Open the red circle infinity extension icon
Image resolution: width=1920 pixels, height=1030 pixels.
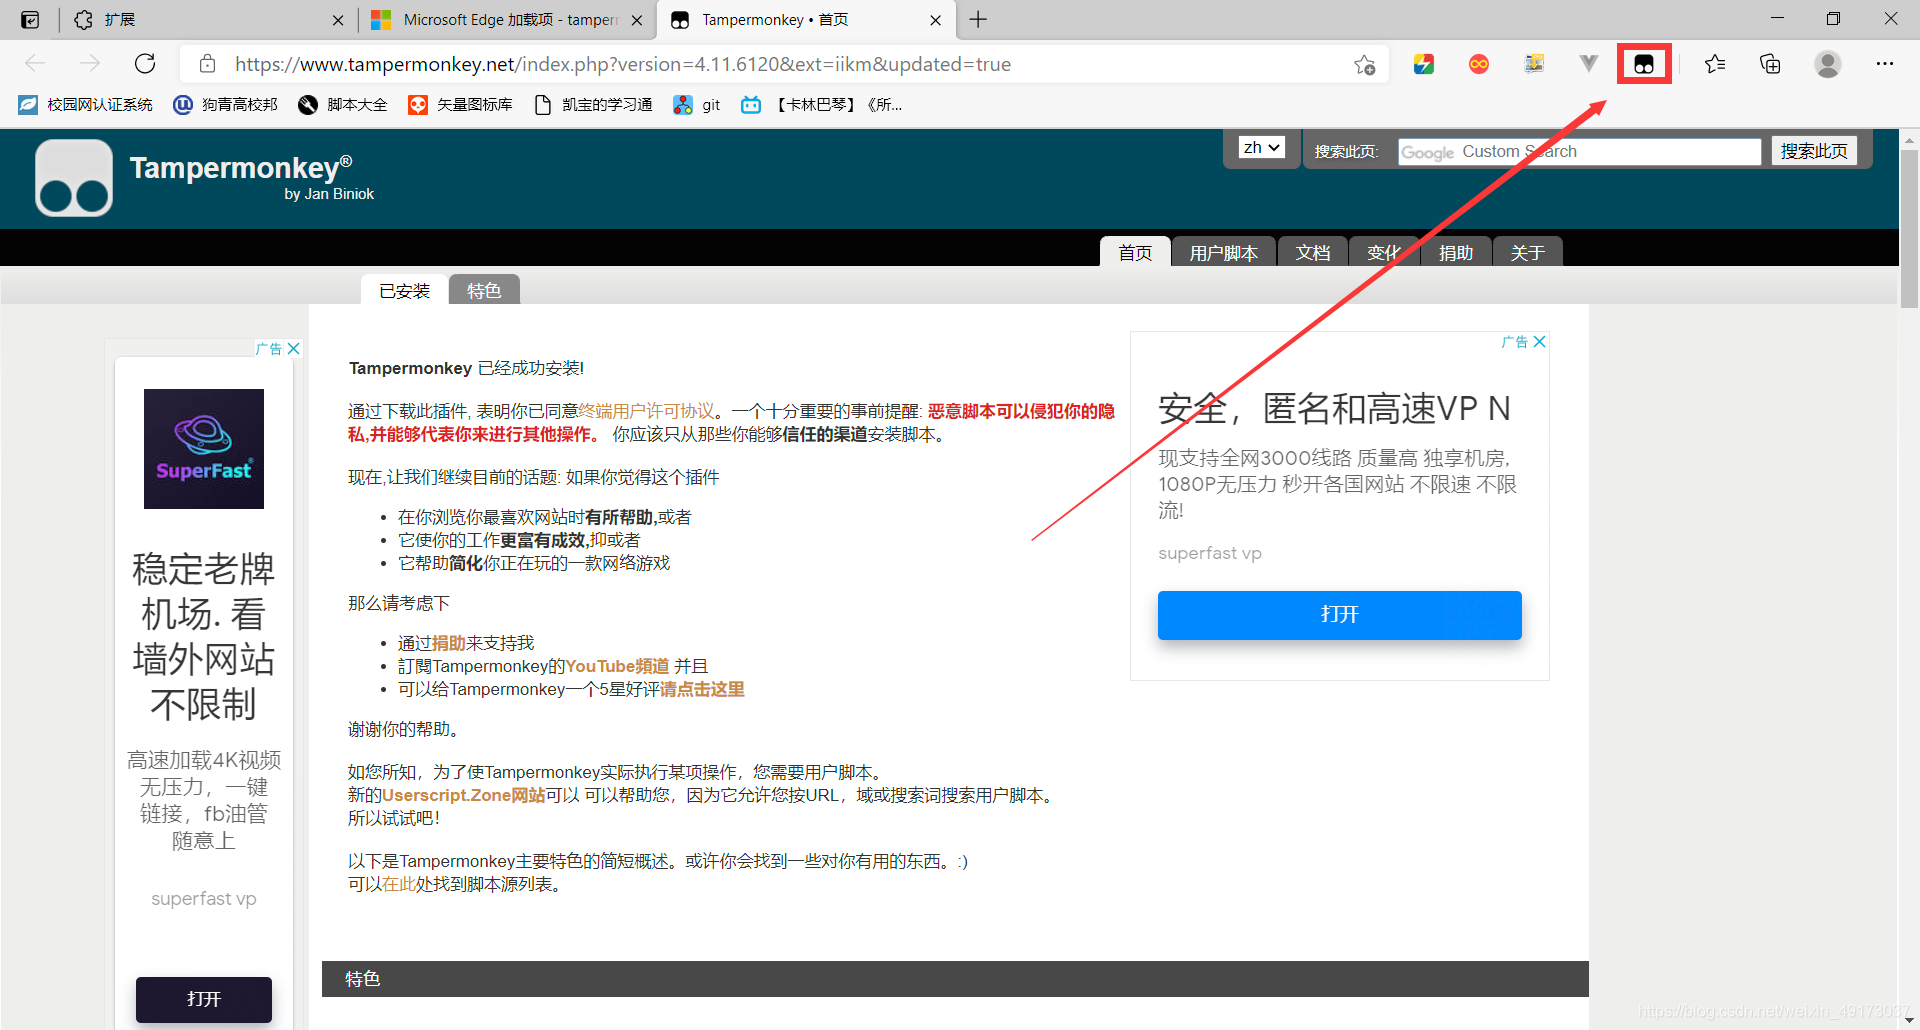point(1479,64)
